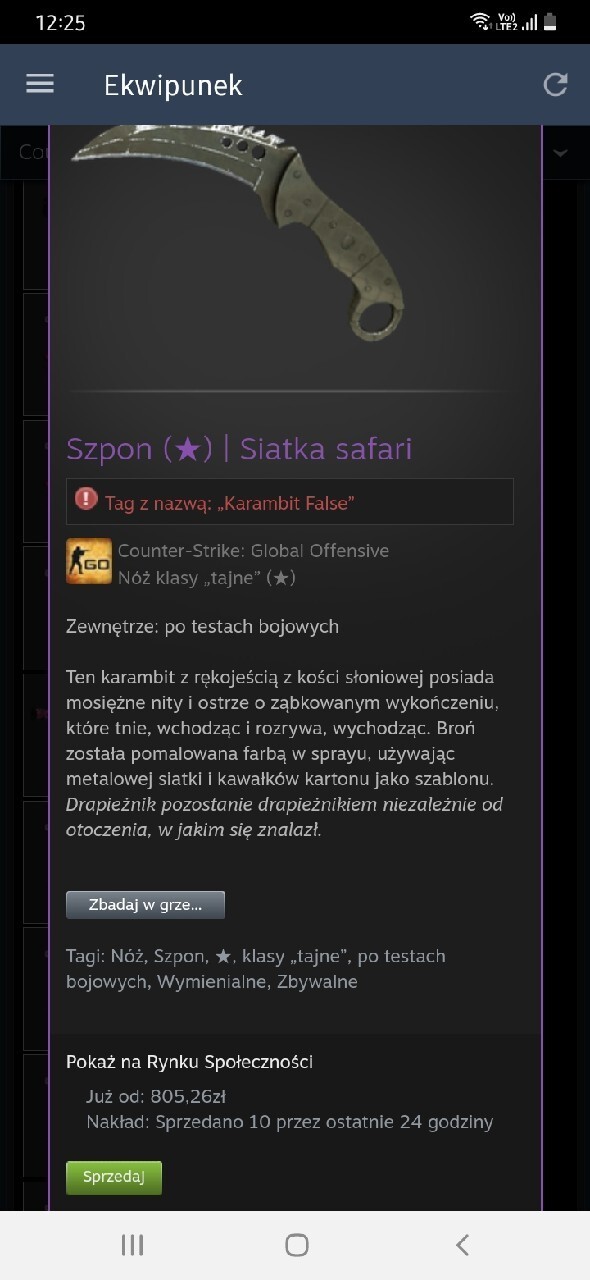Tap the Ekwipunek header title
Screen dimensions: 590x1280
pos(173,85)
